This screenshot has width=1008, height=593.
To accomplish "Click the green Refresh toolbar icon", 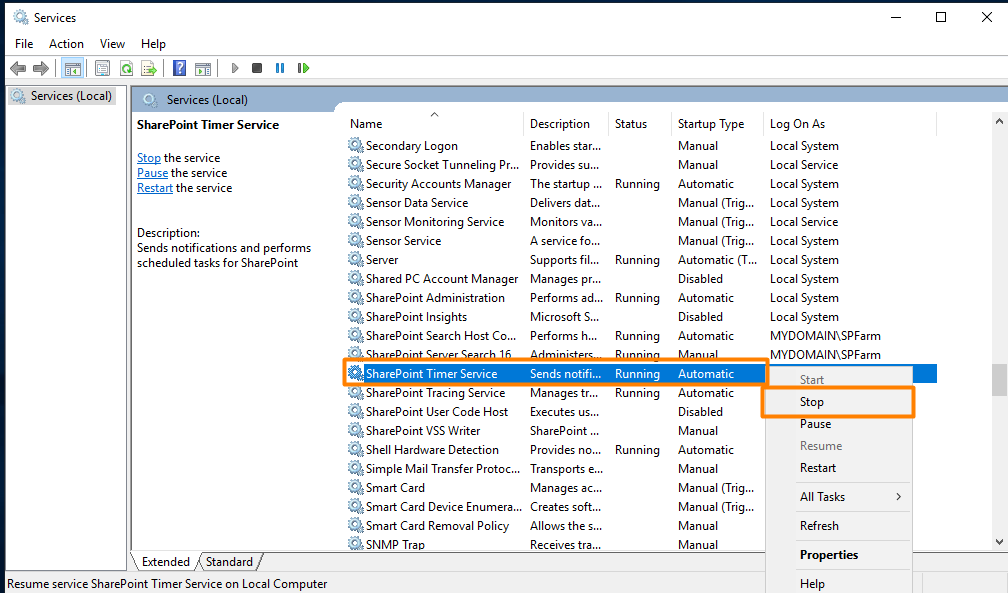I will (x=127, y=68).
